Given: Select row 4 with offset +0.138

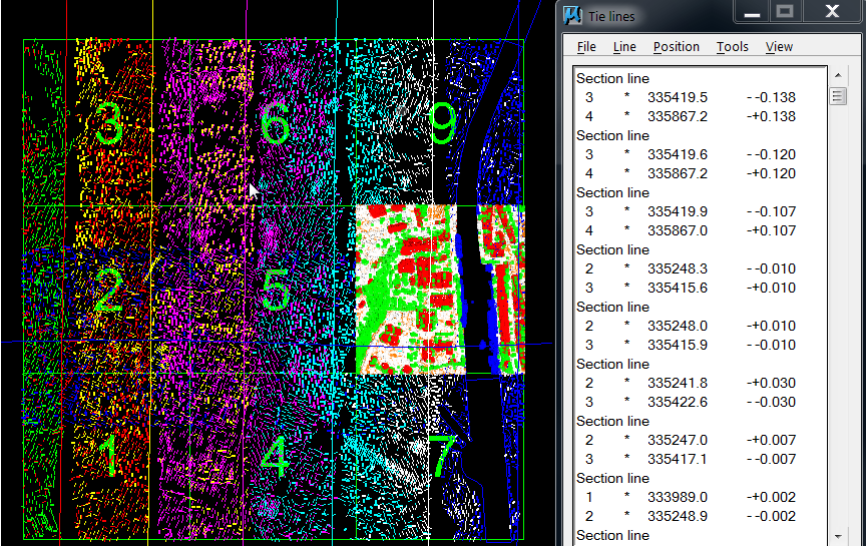Looking at the screenshot, I should pos(700,116).
